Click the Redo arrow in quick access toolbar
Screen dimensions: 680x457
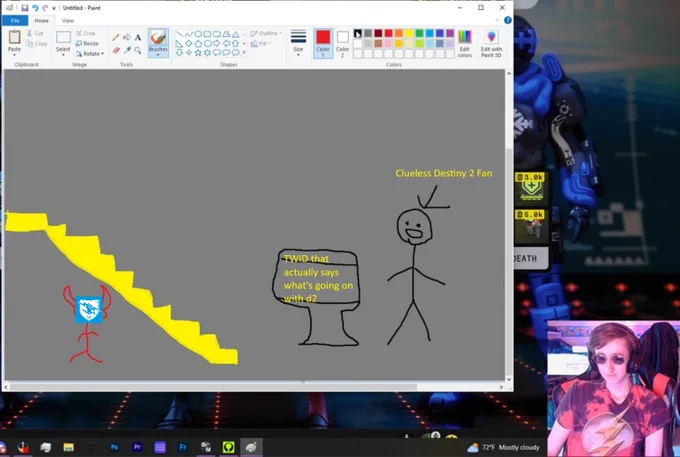[45, 8]
